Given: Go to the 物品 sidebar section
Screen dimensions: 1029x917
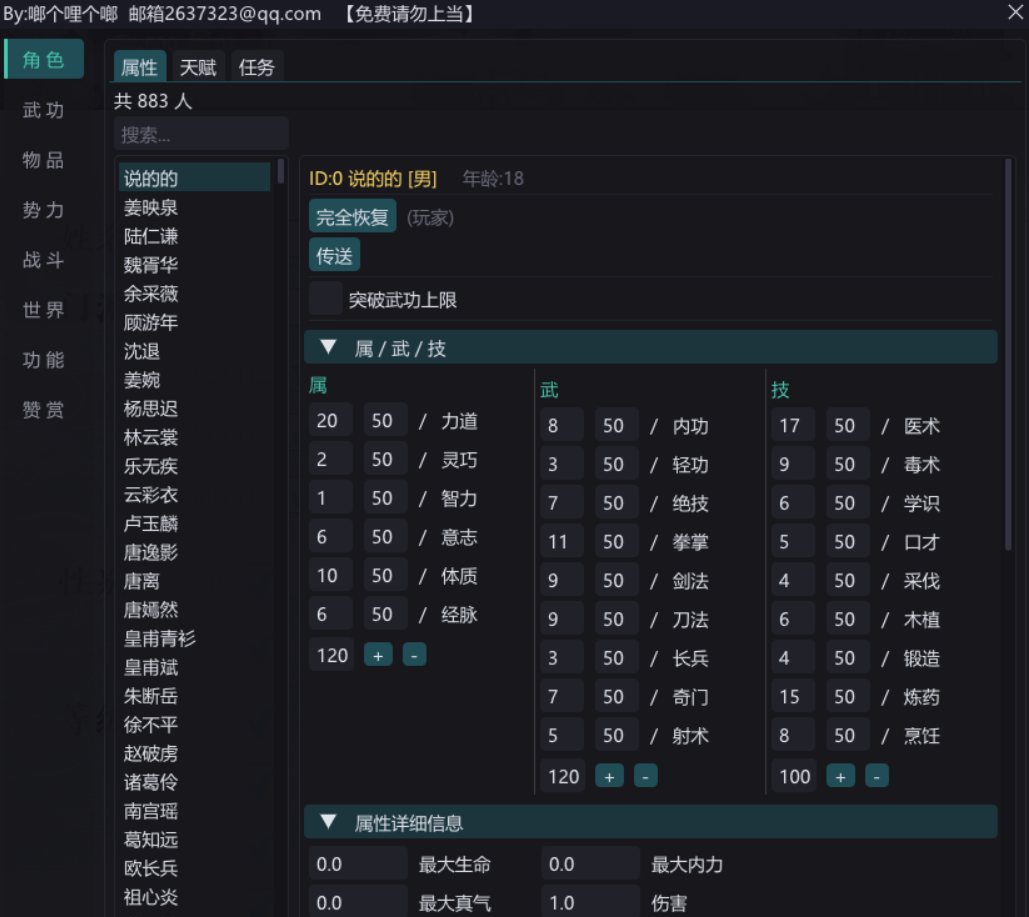Looking at the screenshot, I should (44, 160).
